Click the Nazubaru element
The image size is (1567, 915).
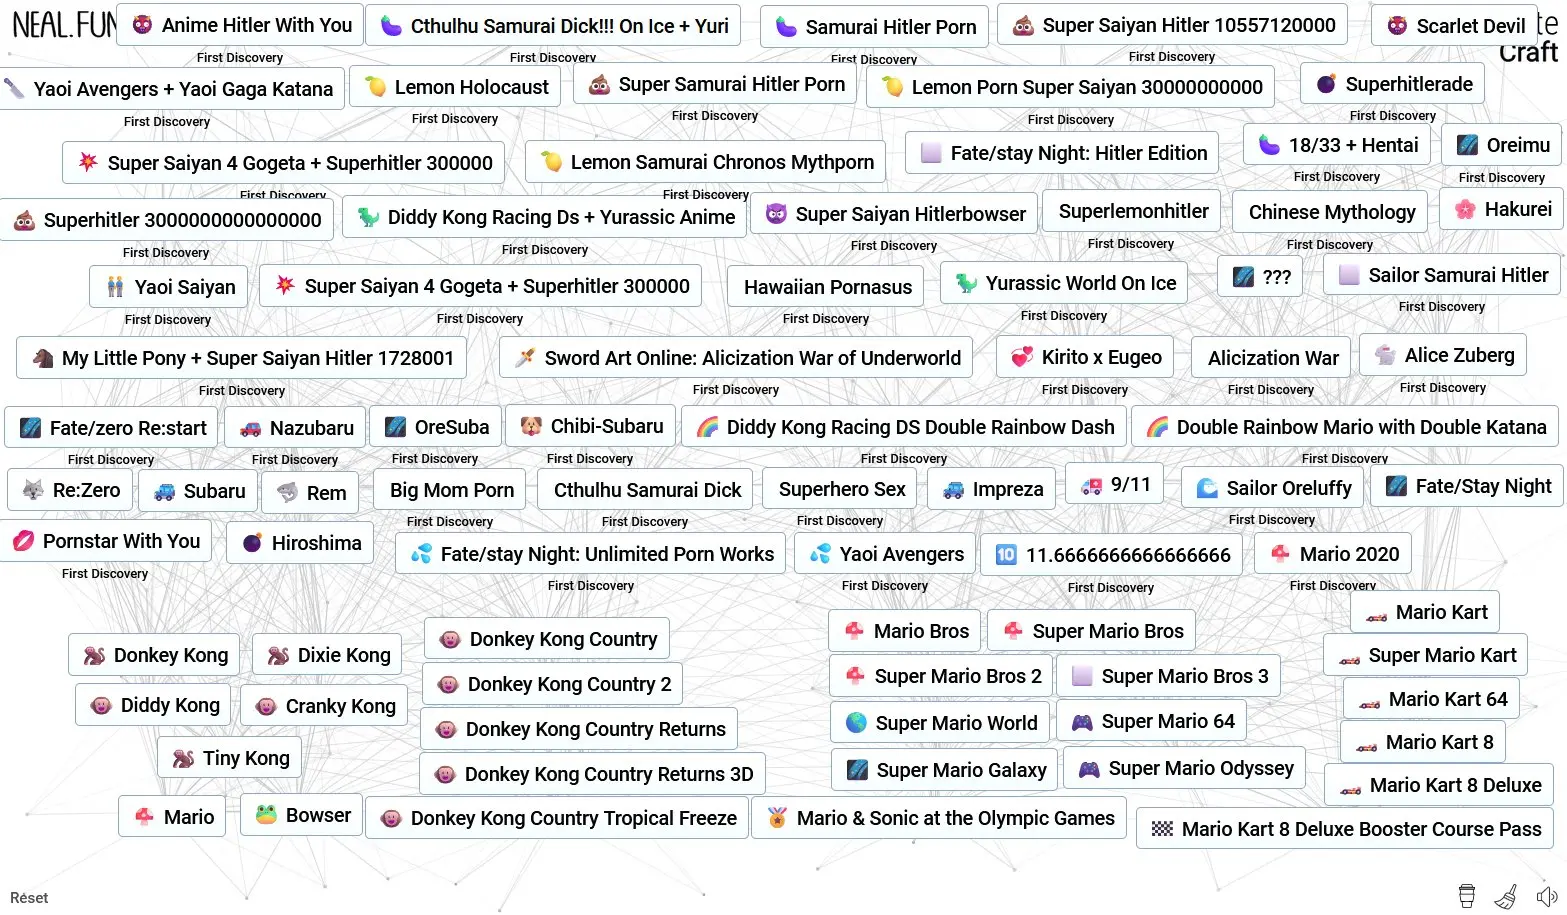tap(295, 428)
